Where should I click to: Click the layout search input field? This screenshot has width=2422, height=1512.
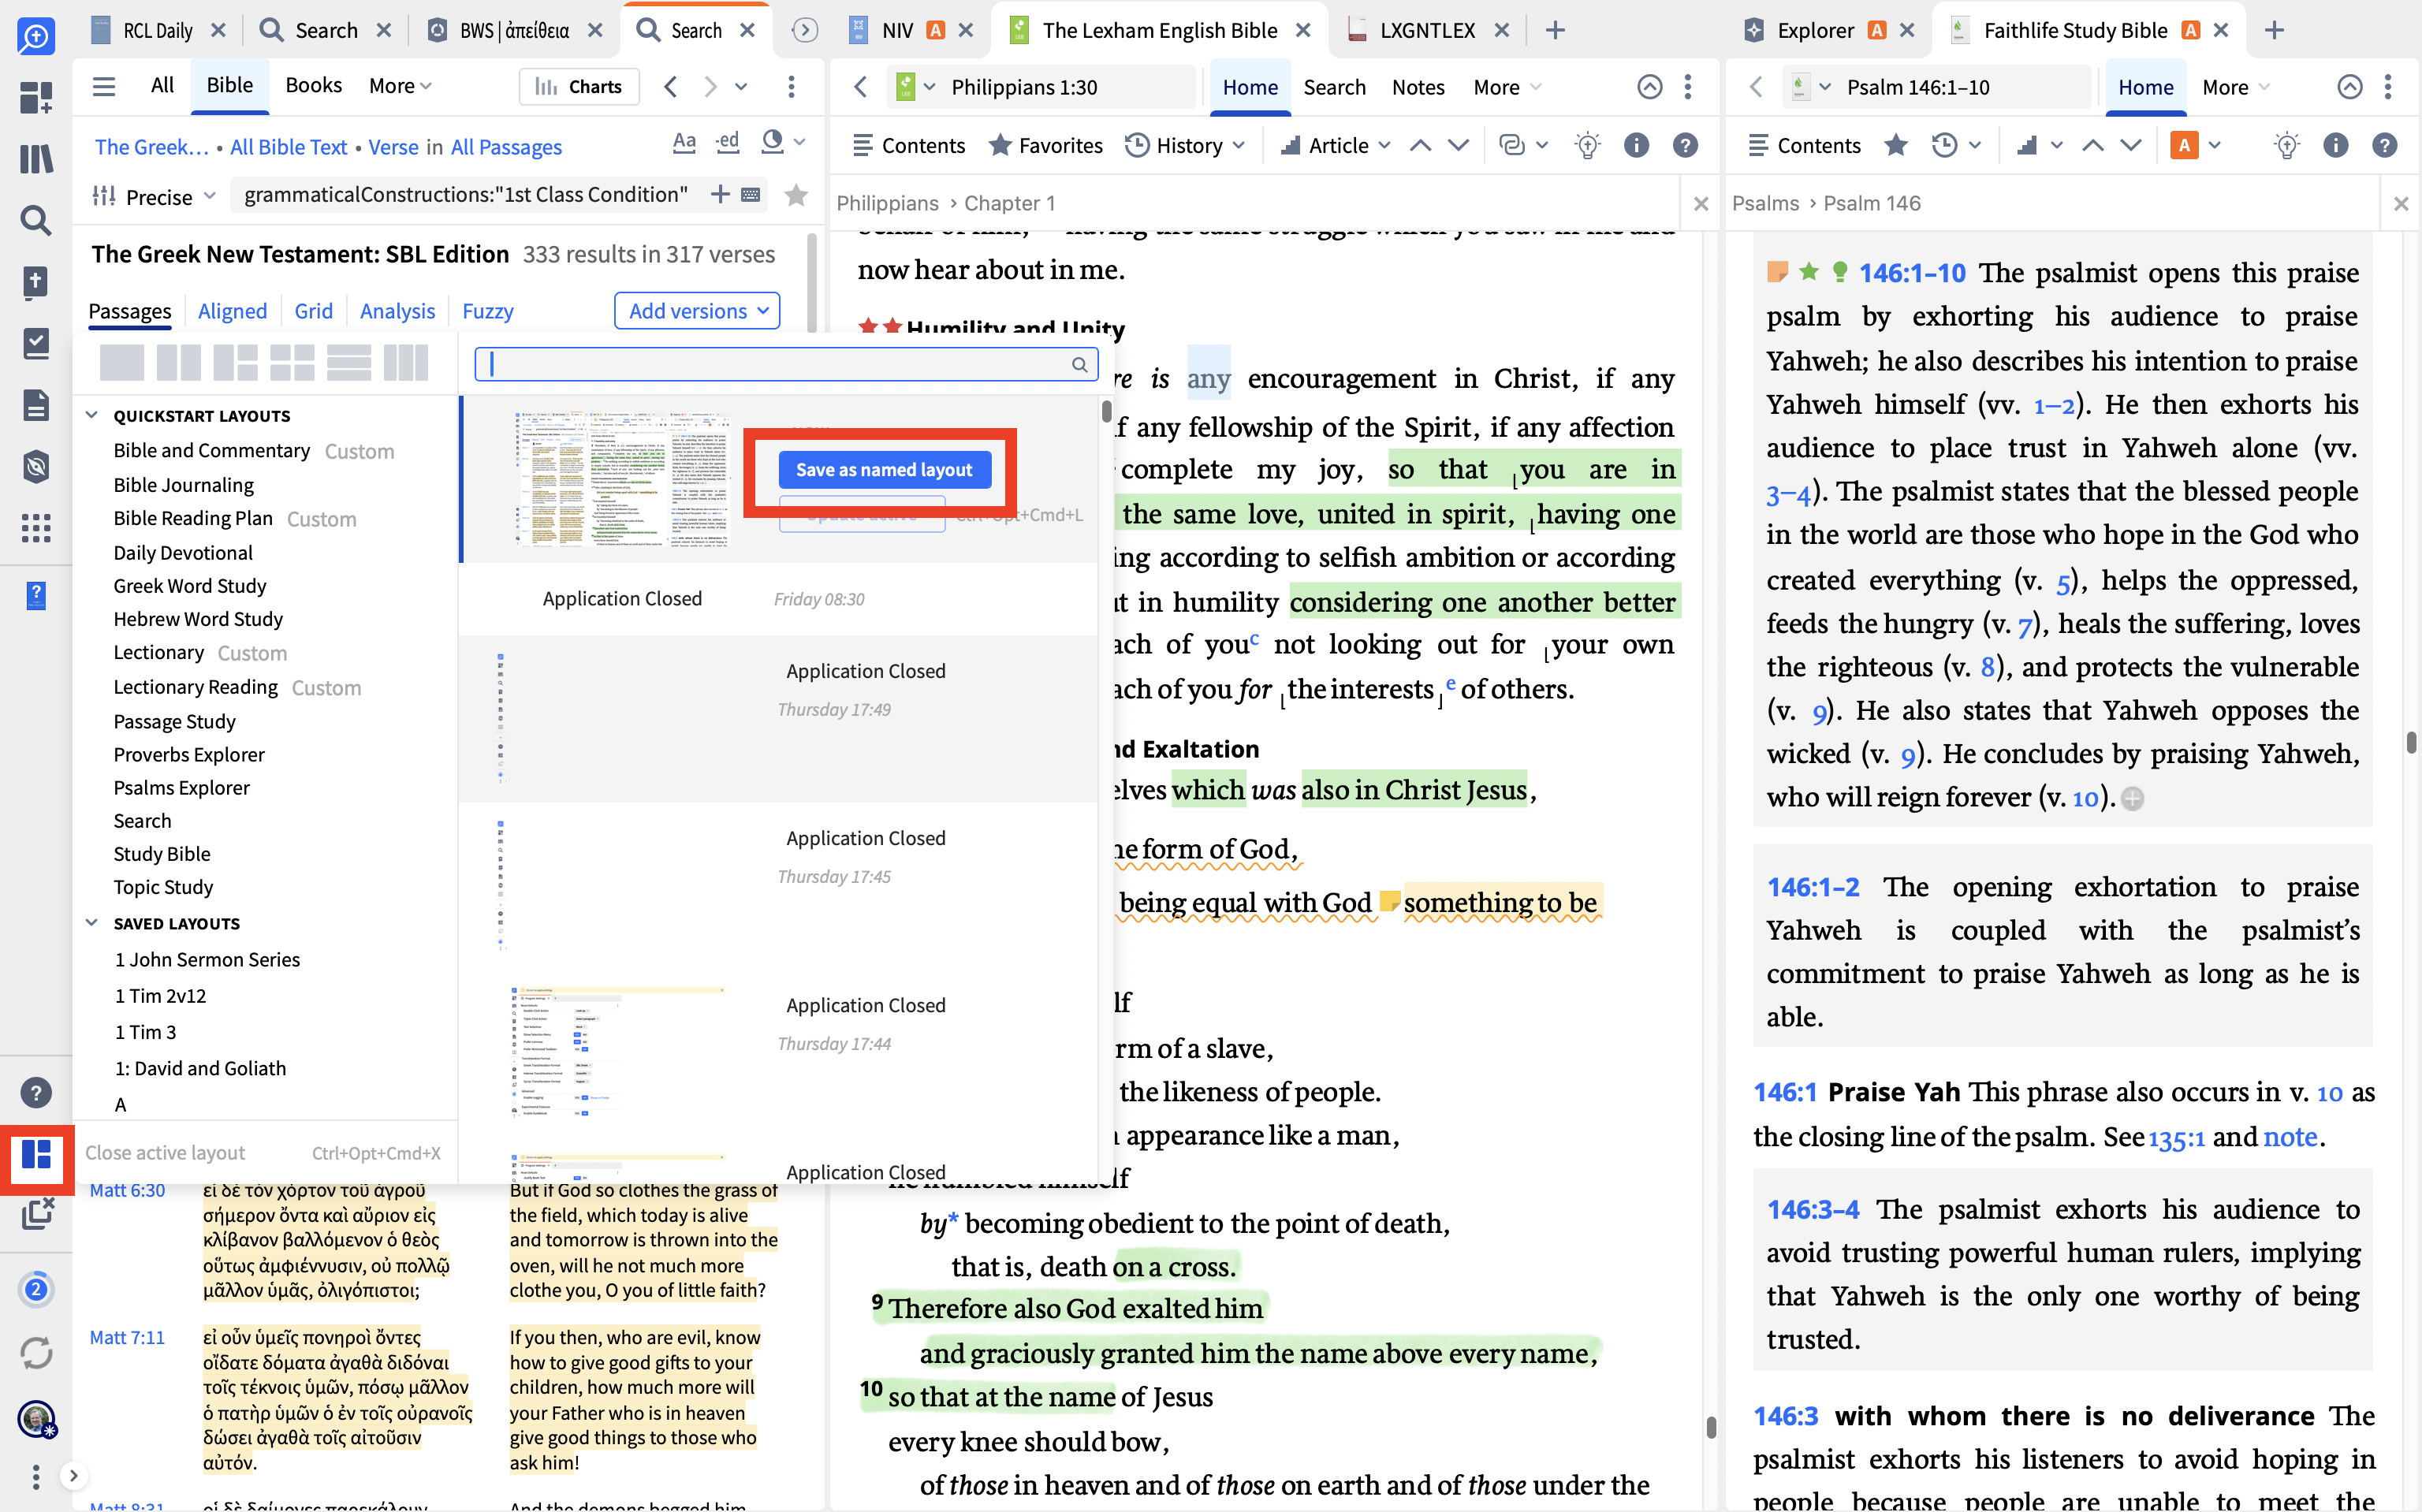(x=786, y=364)
